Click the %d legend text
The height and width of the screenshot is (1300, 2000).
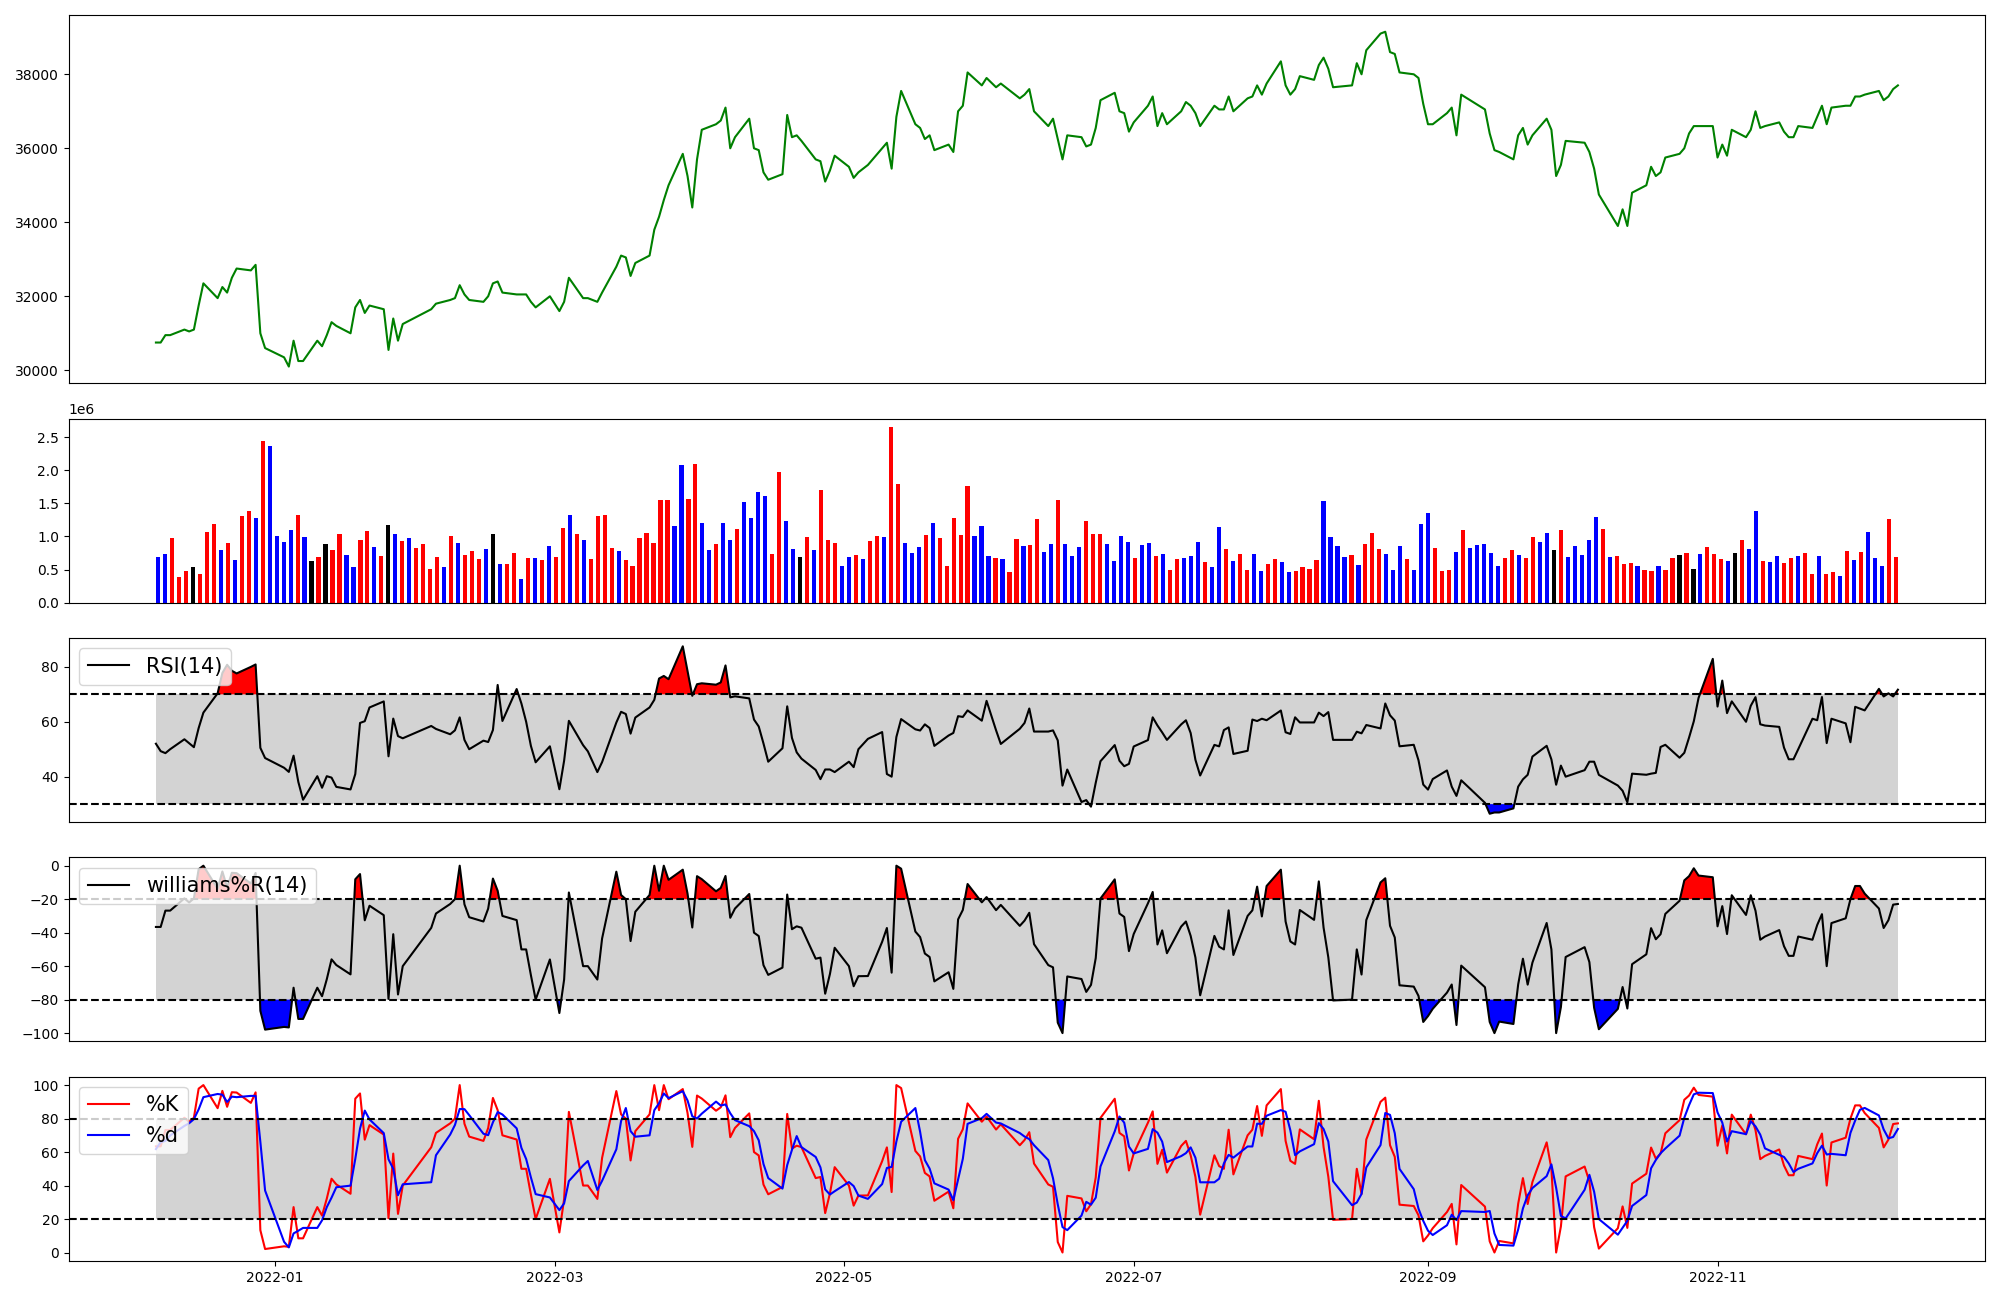pos(162,1135)
